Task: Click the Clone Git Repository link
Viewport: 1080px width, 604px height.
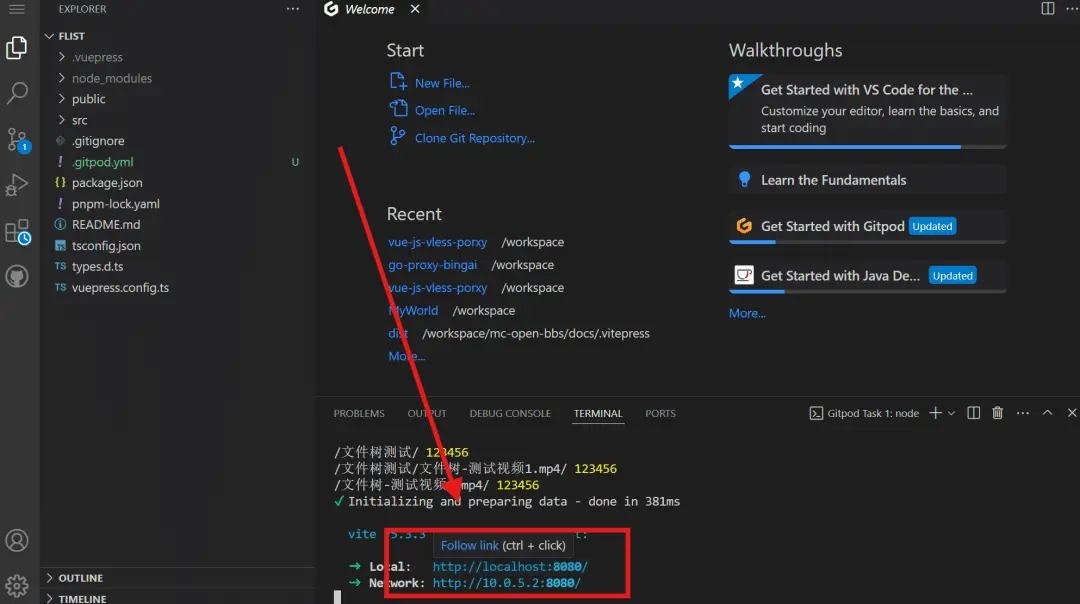Action: click(x=474, y=138)
